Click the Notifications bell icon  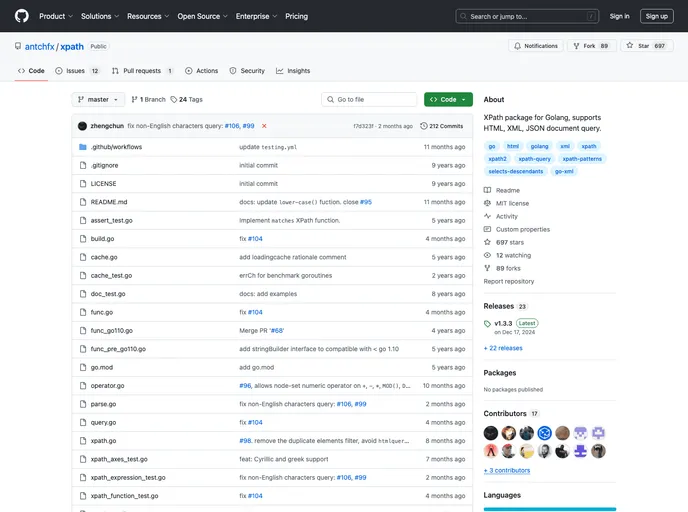(x=517, y=46)
